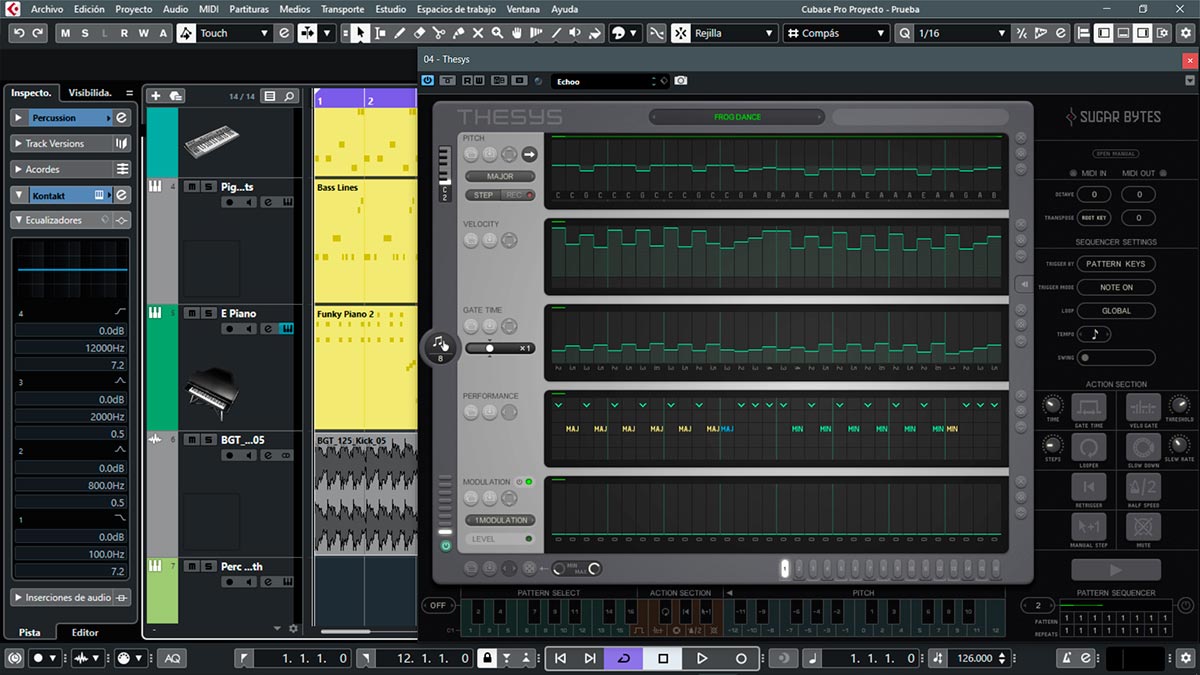Open the Proyecto menu
The height and width of the screenshot is (675, 1200).
click(x=133, y=9)
